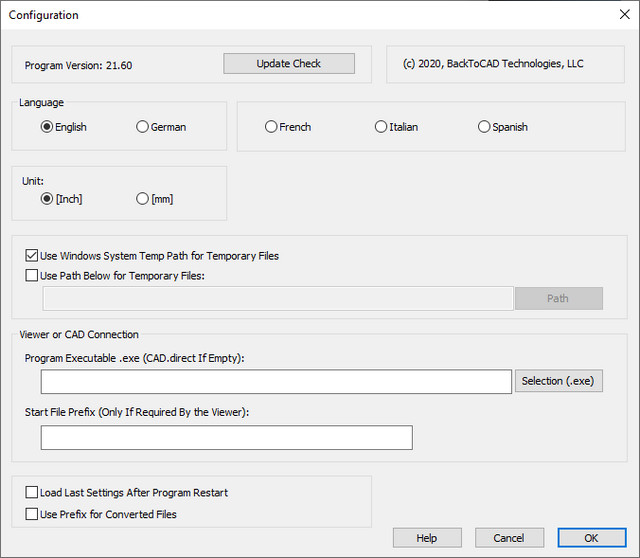
Task: Click the Update Check button
Action: click(x=289, y=63)
